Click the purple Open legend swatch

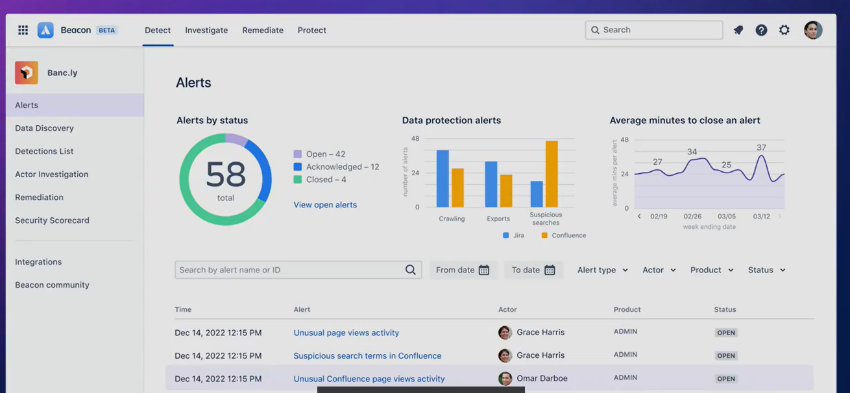pos(298,154)
